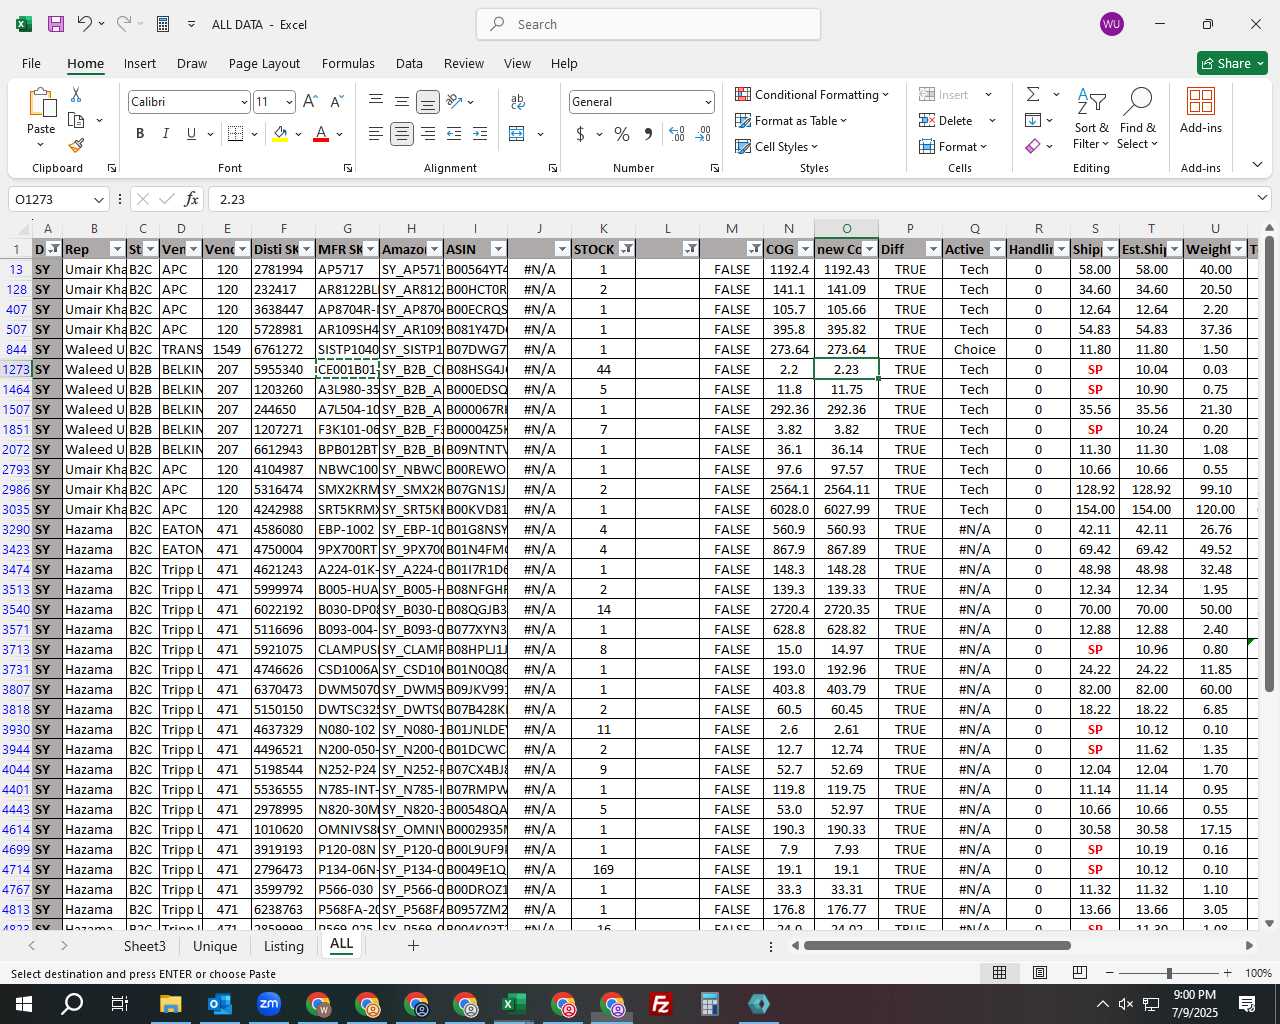Image resolution: width=1280 pixels, height=1024 pixels.
Task: Click the Cut scissors icon
Action: tap(76, 94)
